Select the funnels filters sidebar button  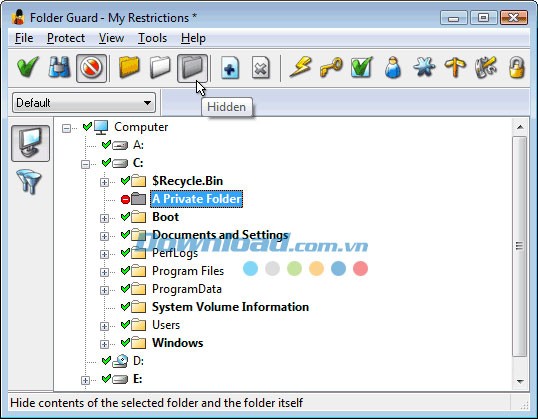[x=28, y=182]
